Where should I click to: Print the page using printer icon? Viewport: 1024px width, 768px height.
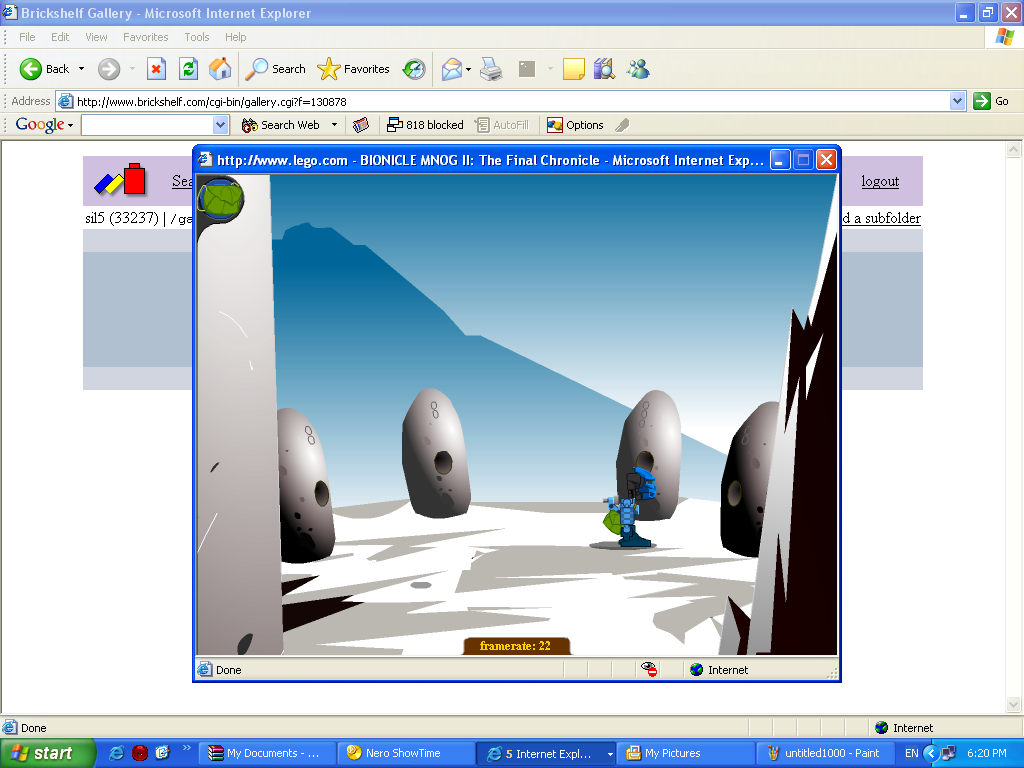[491, 69]
